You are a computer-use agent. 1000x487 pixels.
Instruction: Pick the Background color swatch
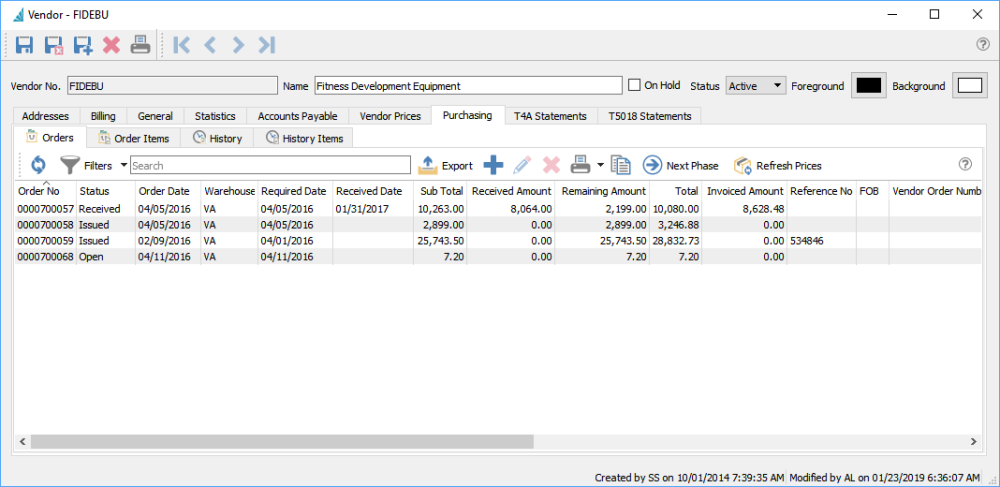(969, 85)
